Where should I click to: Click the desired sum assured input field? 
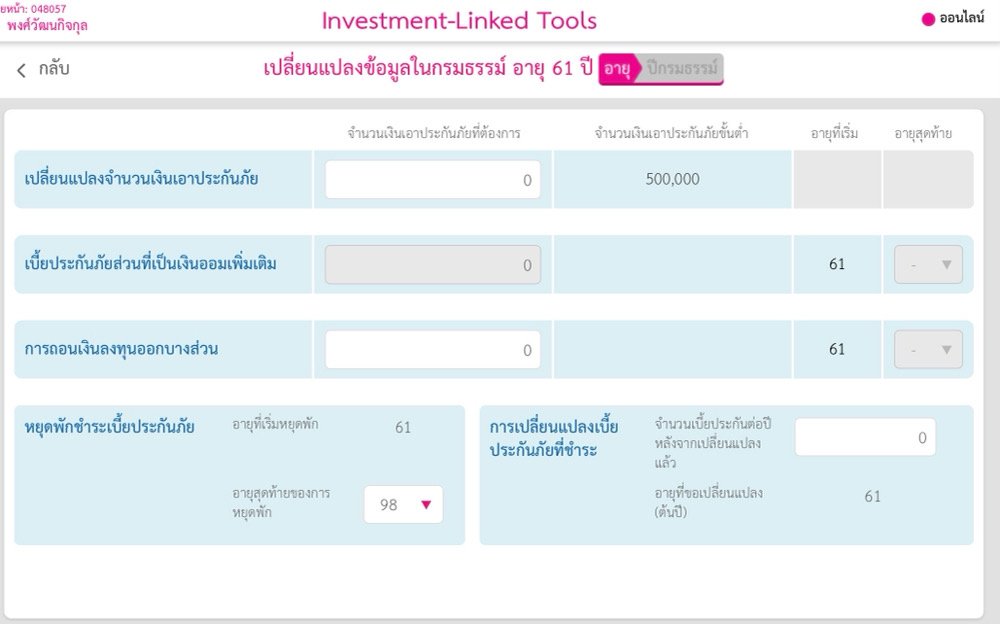(432, 179)
